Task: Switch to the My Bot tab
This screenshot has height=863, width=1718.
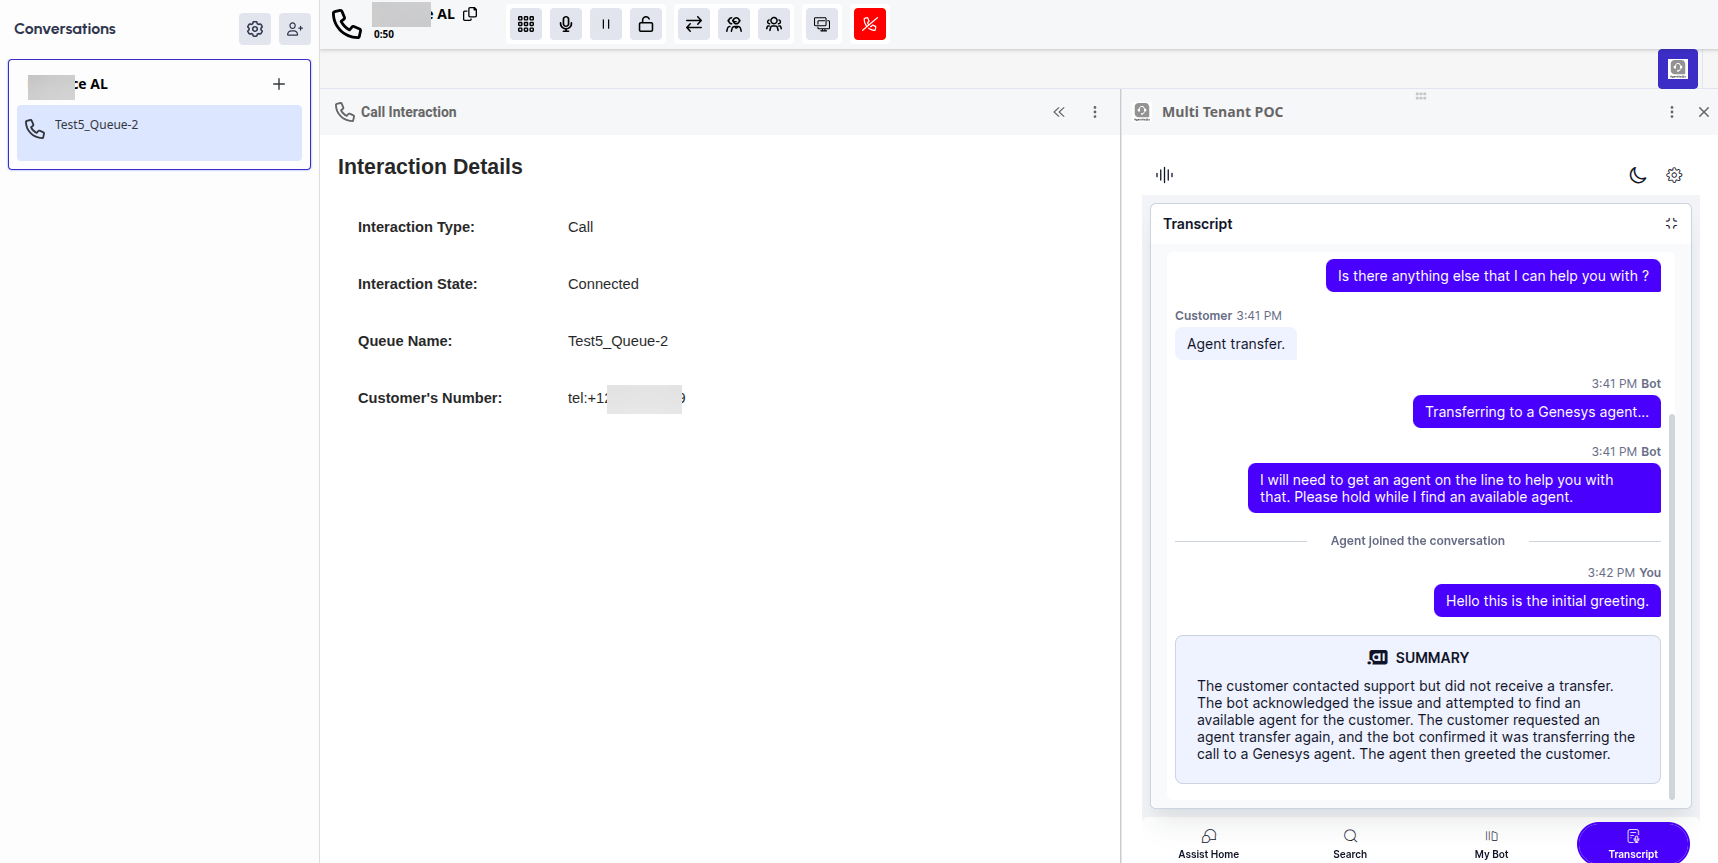Action: (1491, 843)
